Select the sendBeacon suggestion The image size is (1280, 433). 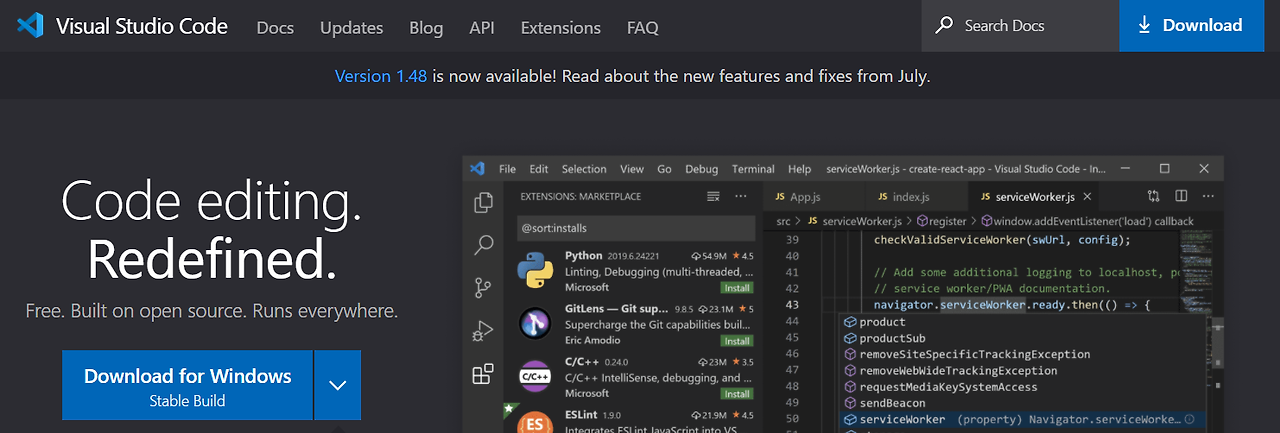tap(1022, 403)
